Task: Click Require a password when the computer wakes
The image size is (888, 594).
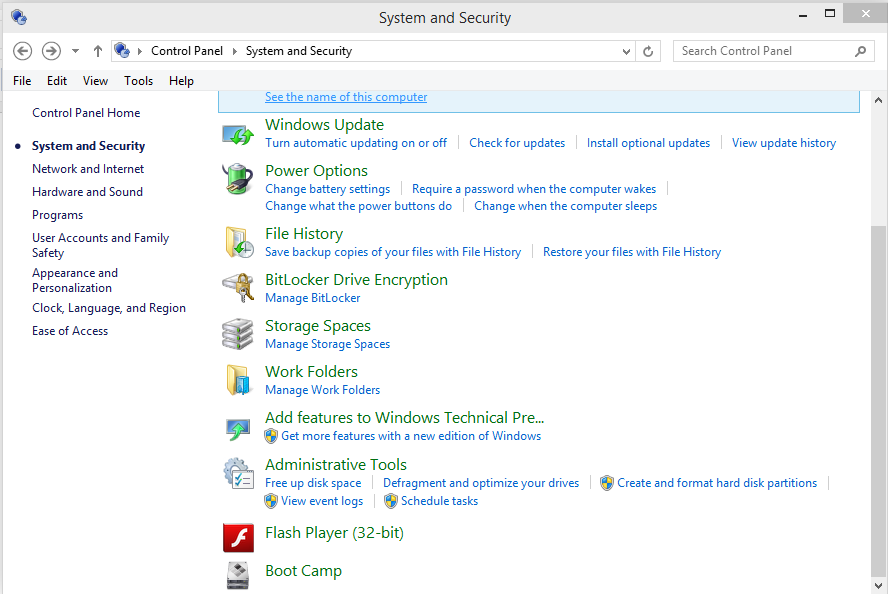Action: (x=534, y=189)
